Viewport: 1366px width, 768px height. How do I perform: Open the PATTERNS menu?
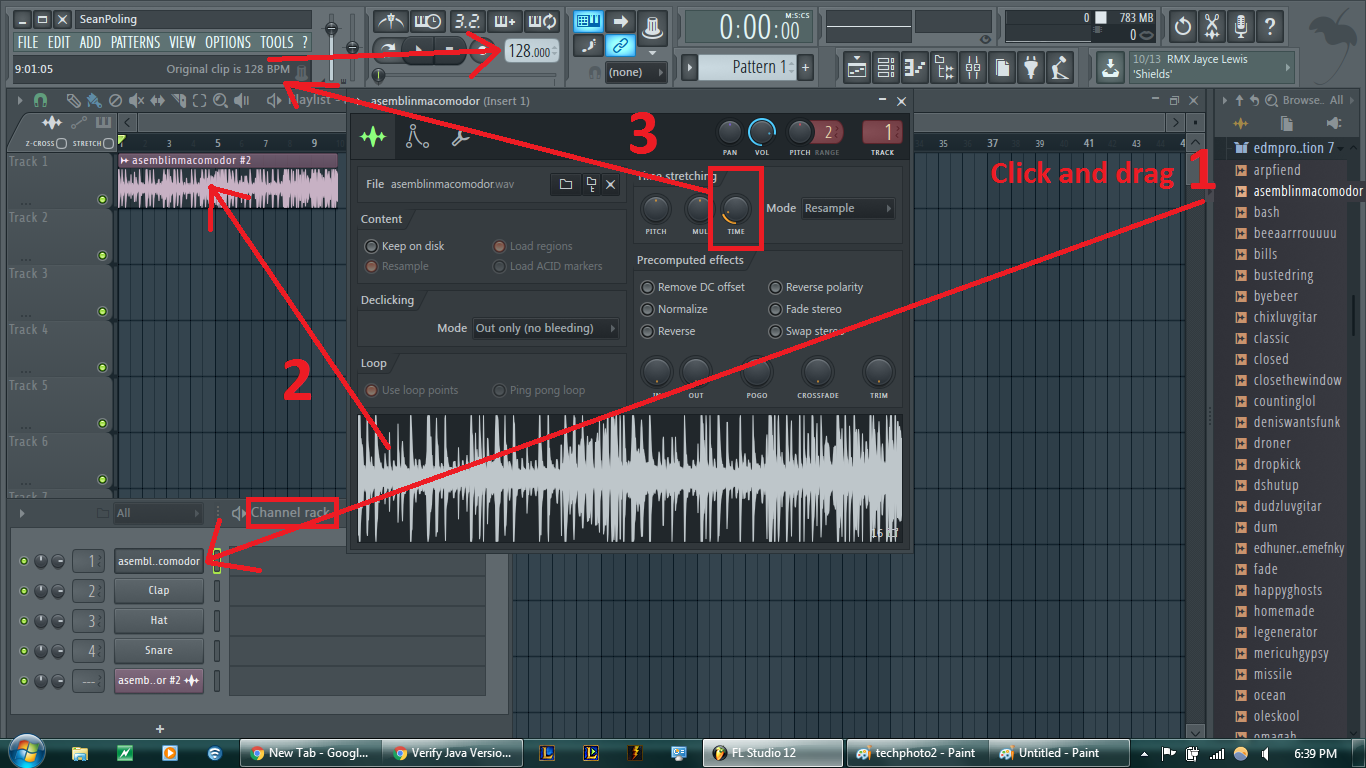(x=136, y=42)
